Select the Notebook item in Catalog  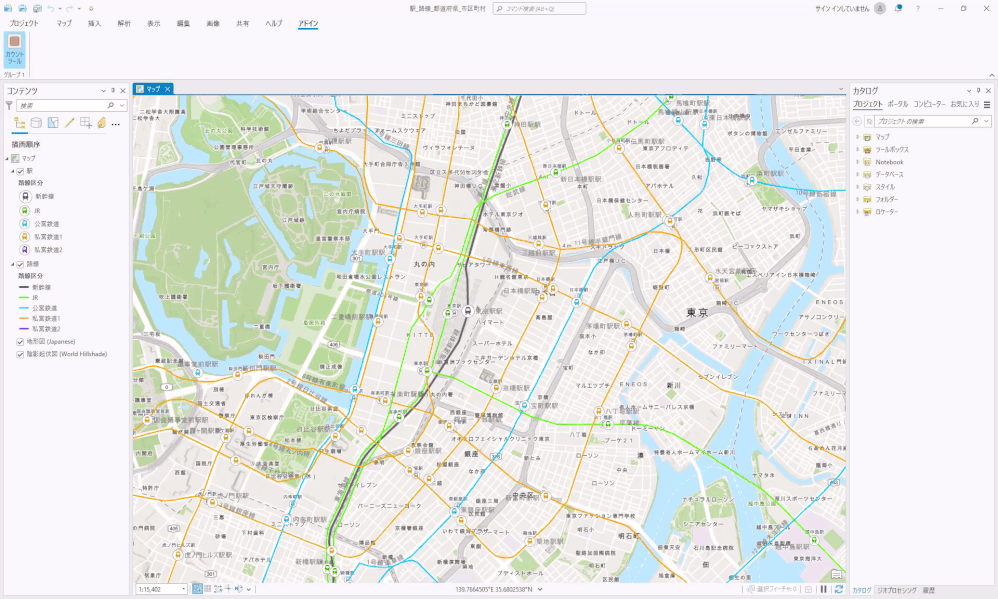(x=889, y=162)
